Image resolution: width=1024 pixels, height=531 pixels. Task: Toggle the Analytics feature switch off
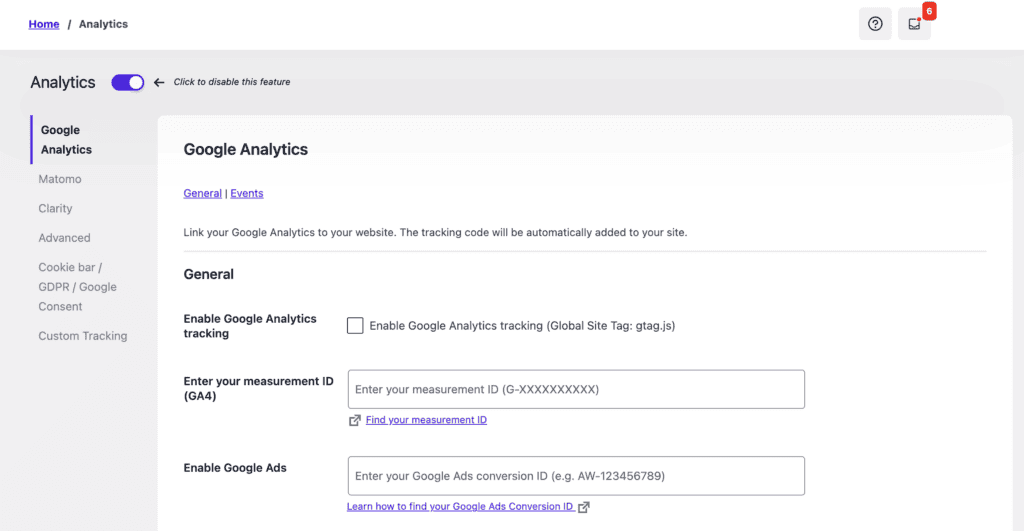[x=127, y=82]
